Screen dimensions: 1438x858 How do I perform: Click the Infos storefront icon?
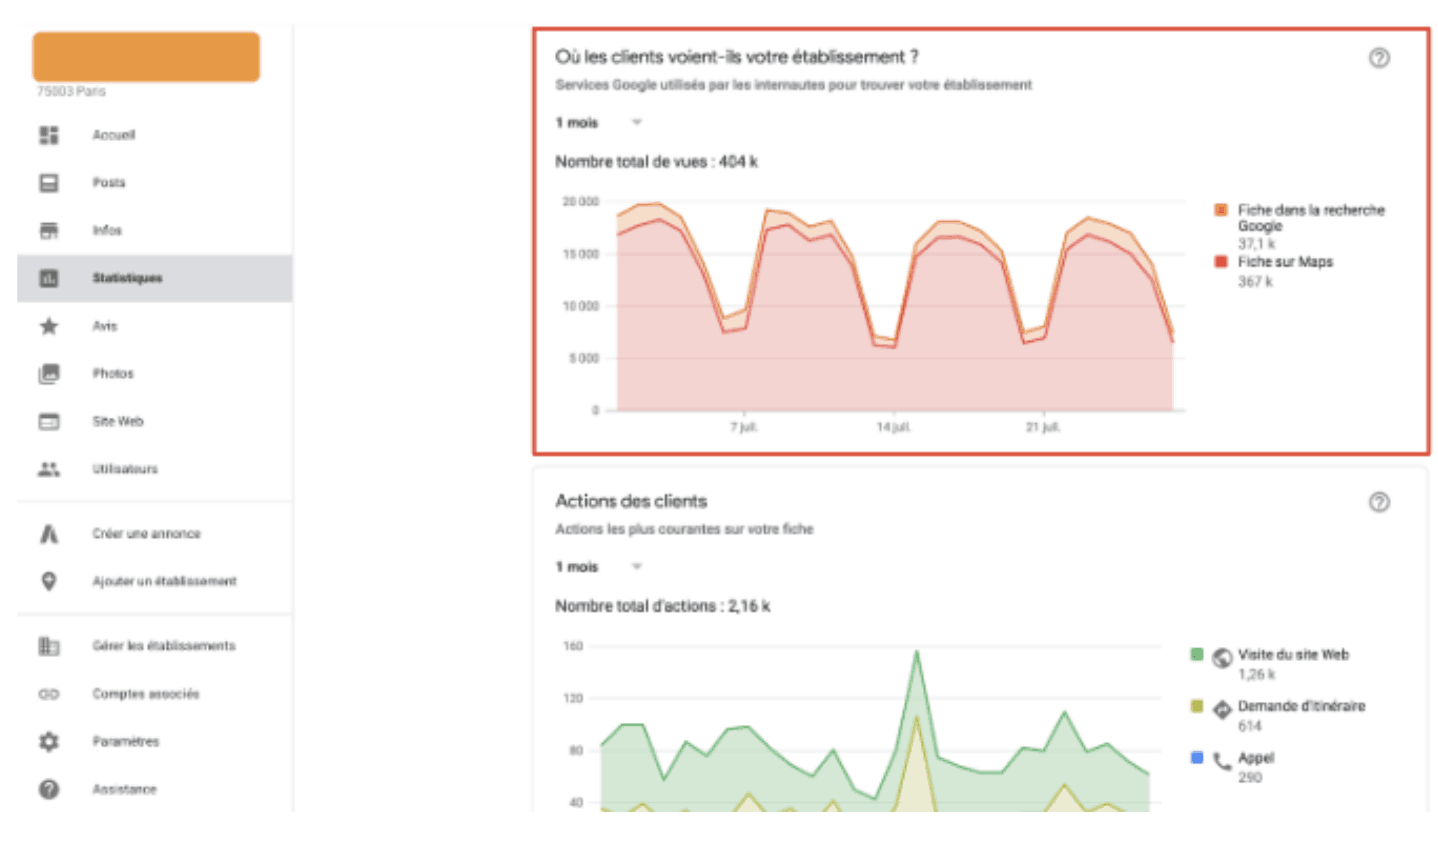(49, 231)
